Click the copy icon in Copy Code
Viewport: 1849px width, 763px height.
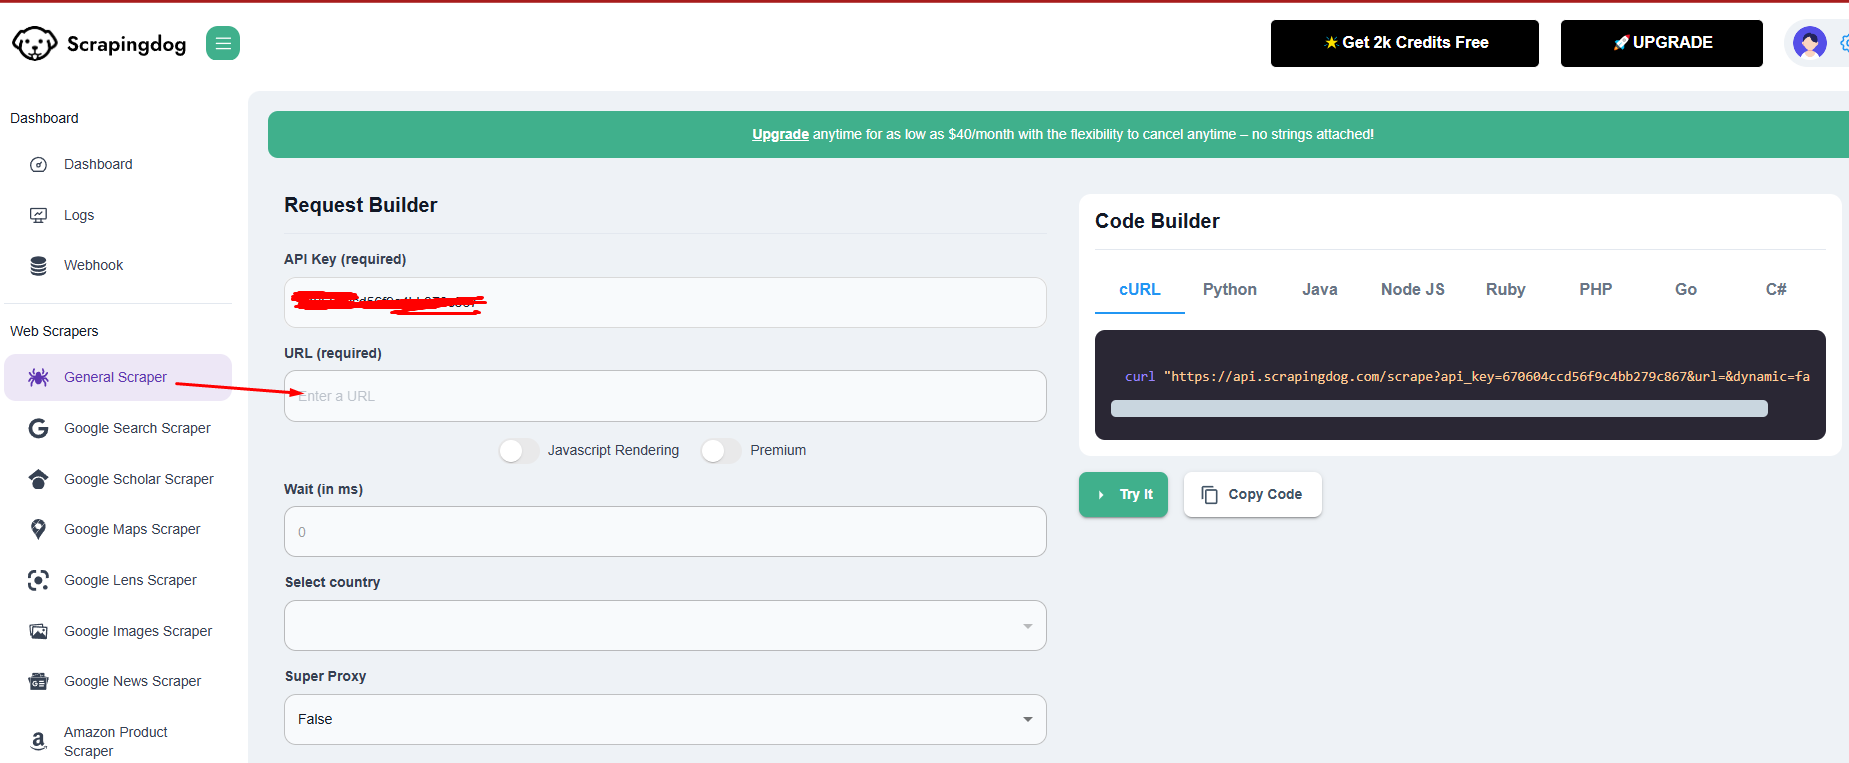click(1209, 495)
